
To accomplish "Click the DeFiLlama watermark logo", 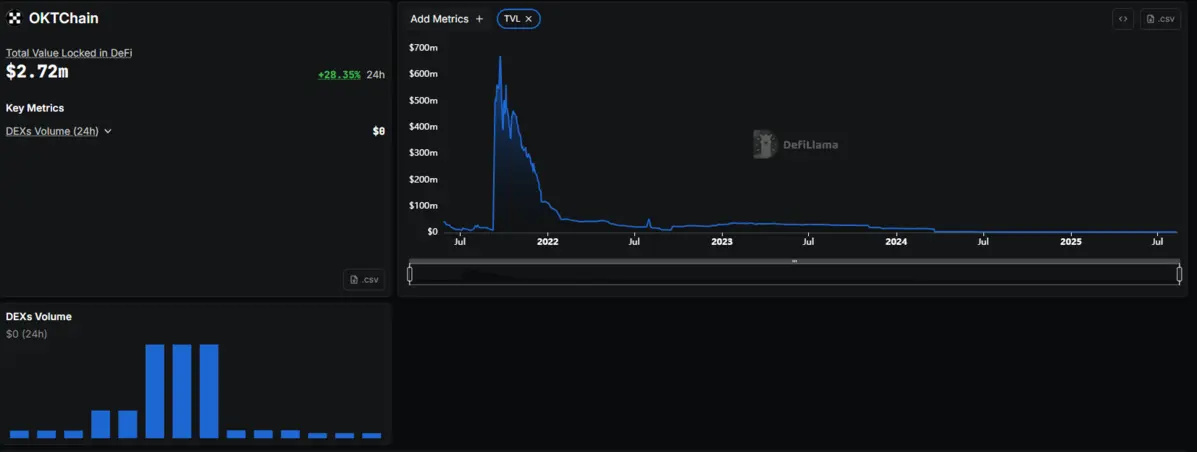I will point(765,145).
